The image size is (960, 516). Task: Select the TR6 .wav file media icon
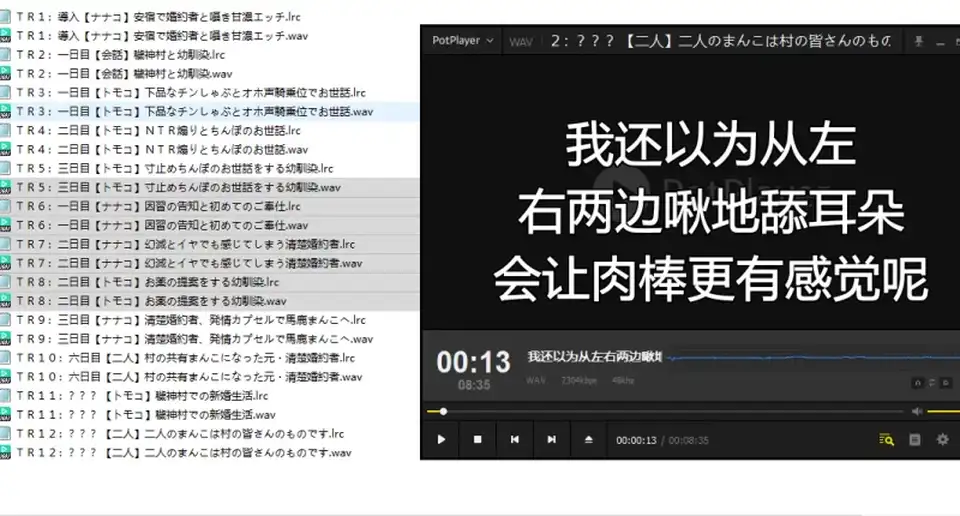point(6,225)
